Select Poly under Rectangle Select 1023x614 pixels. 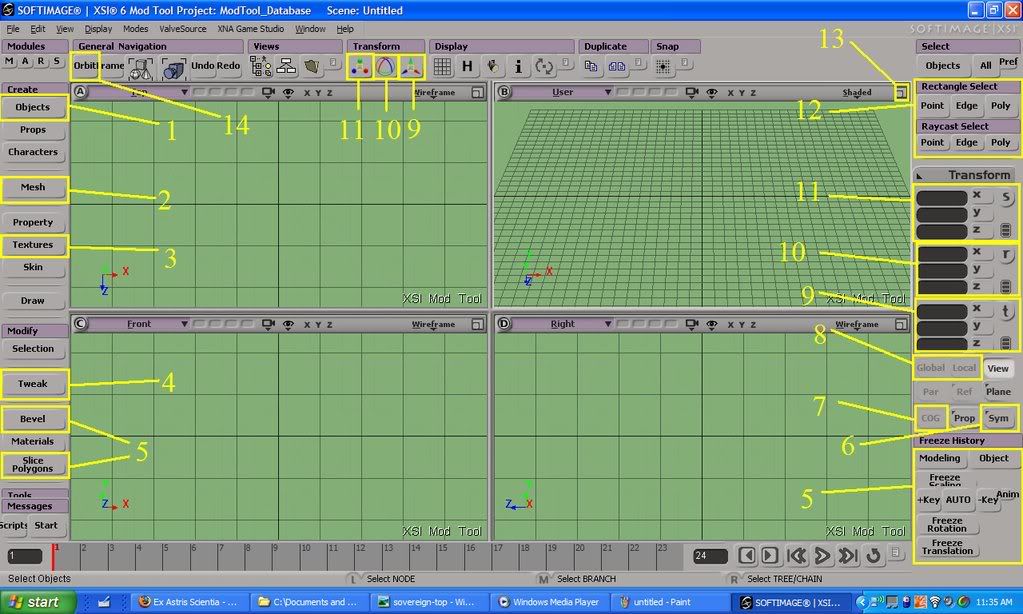[x=1000, y=106]
